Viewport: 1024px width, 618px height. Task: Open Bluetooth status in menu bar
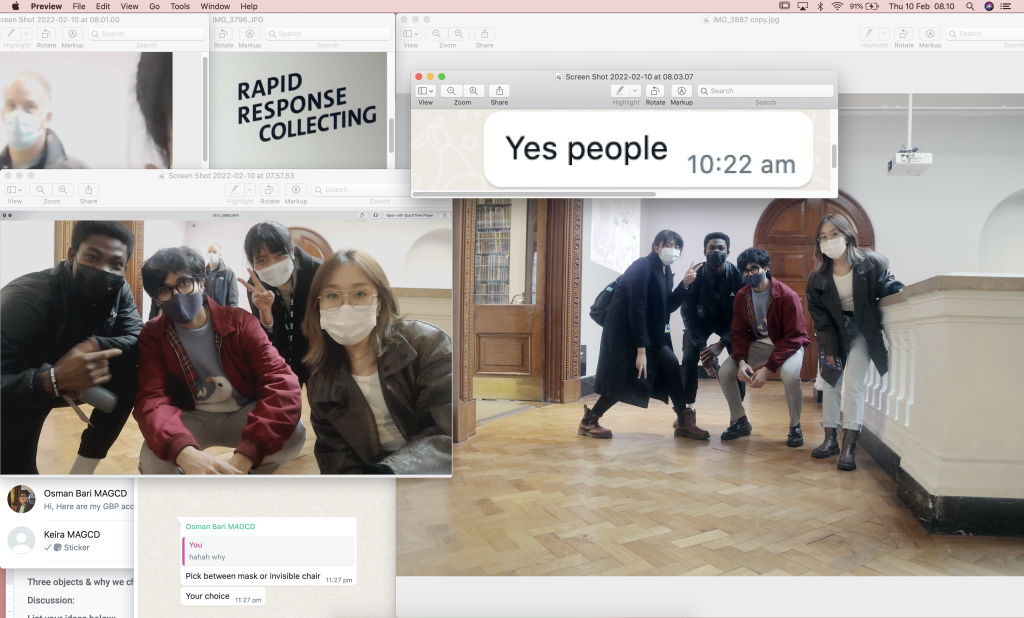(x=820, y=6)
